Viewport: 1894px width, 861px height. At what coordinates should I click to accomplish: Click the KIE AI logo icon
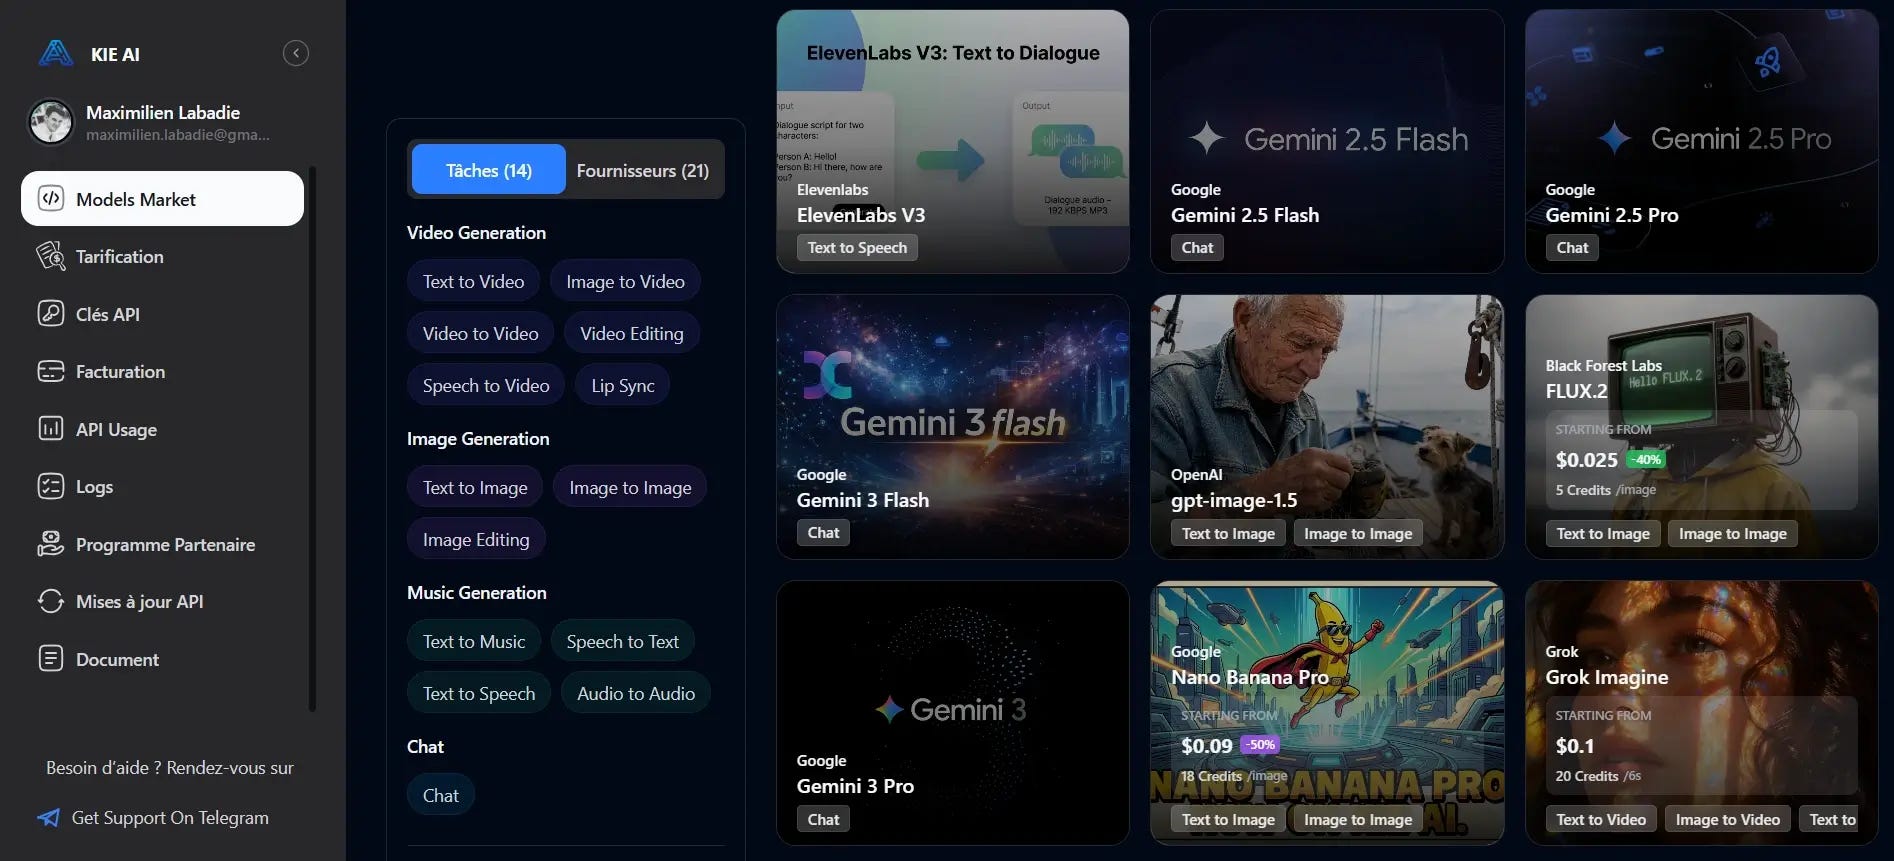56,53
